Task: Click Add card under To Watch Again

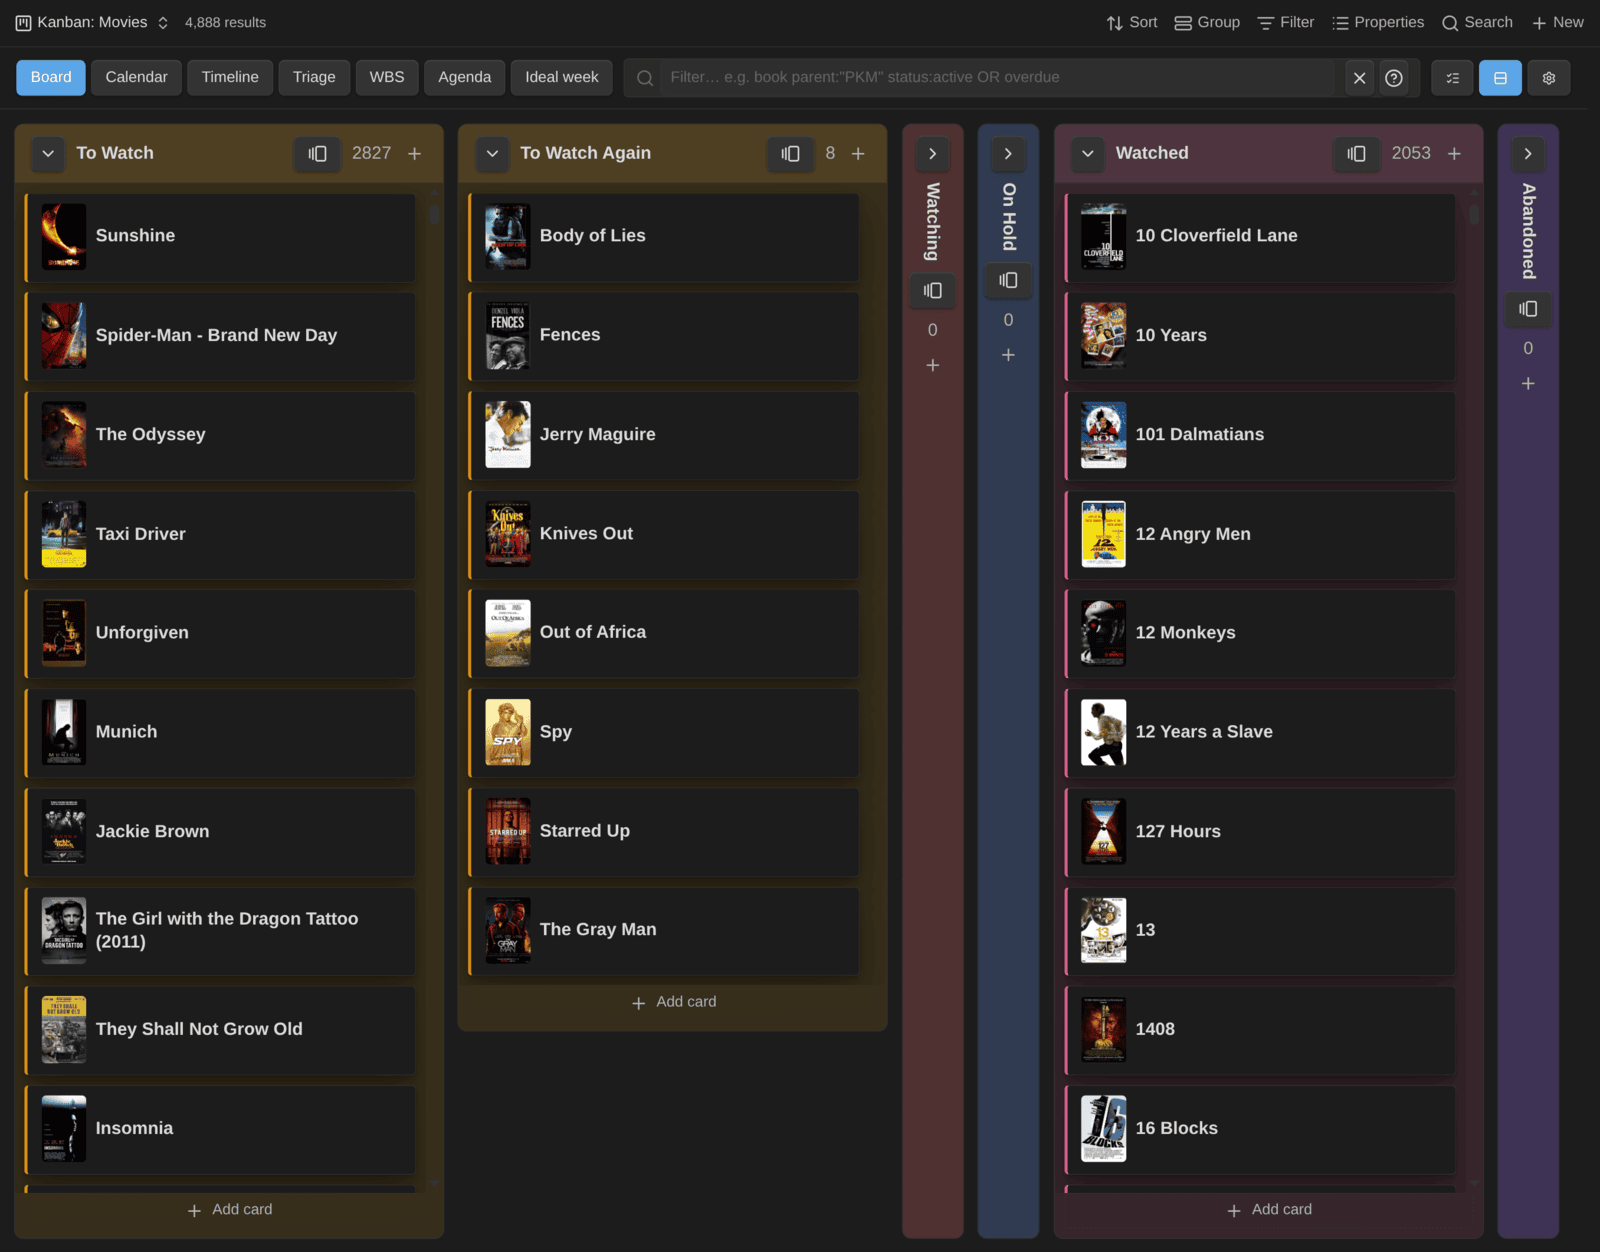Action: tap(673, 1001)
